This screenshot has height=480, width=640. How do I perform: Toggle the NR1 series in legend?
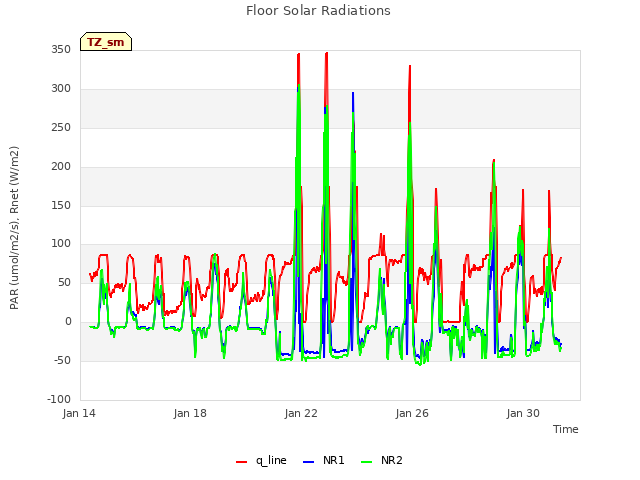(x=324, y=460)
